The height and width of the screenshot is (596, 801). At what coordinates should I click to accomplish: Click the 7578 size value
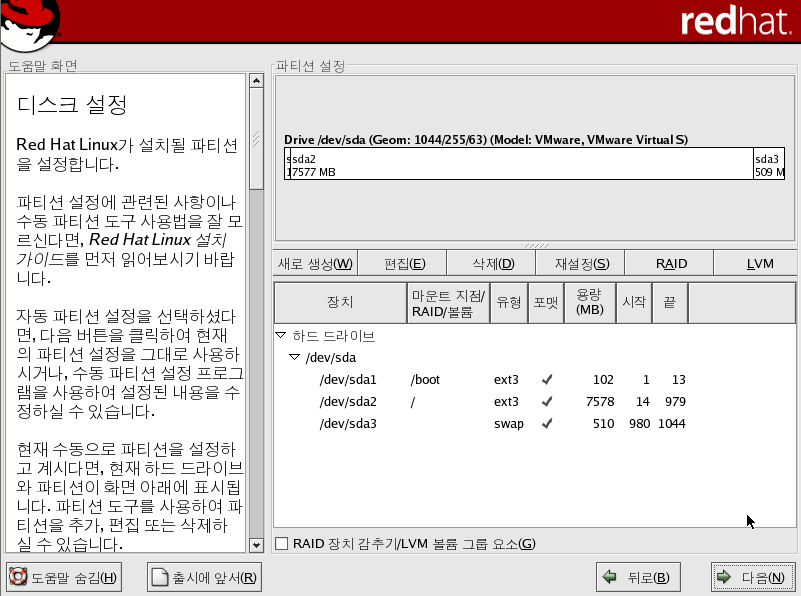pos(600,402)
